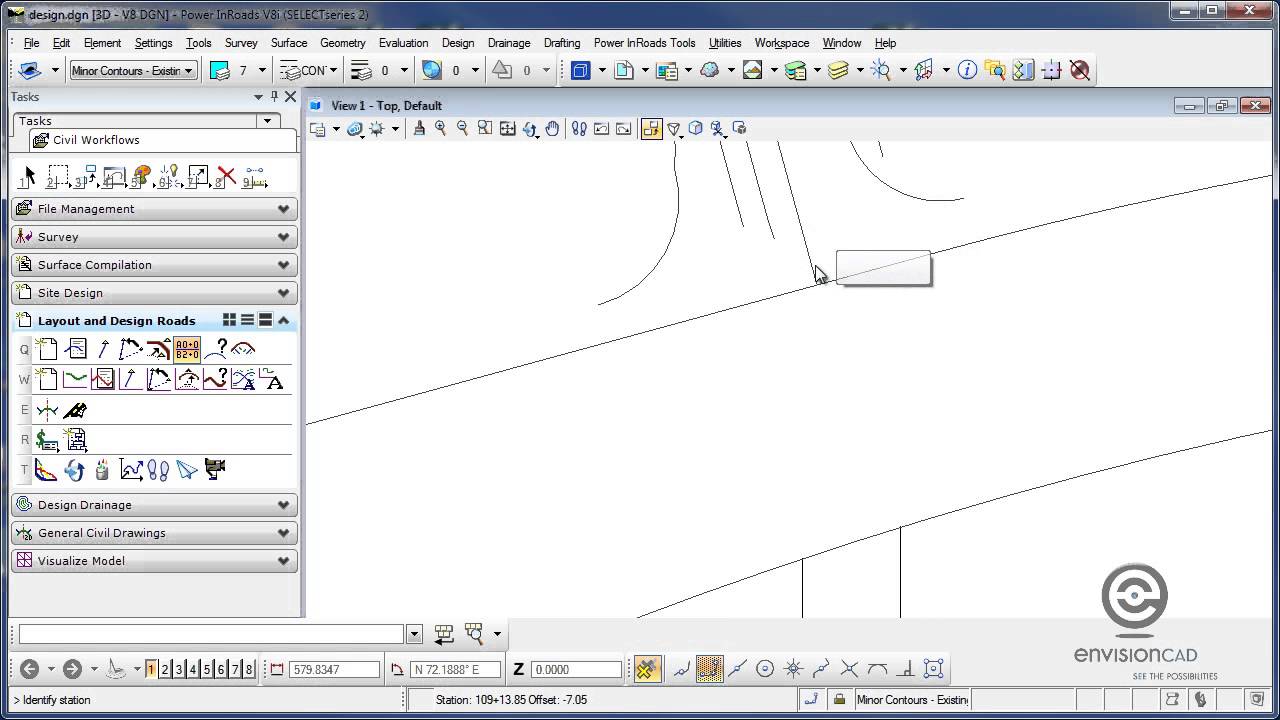Open the Measure tool numbered 9
The width and height of the screenshot is (1280, 720).
point(255,178)
